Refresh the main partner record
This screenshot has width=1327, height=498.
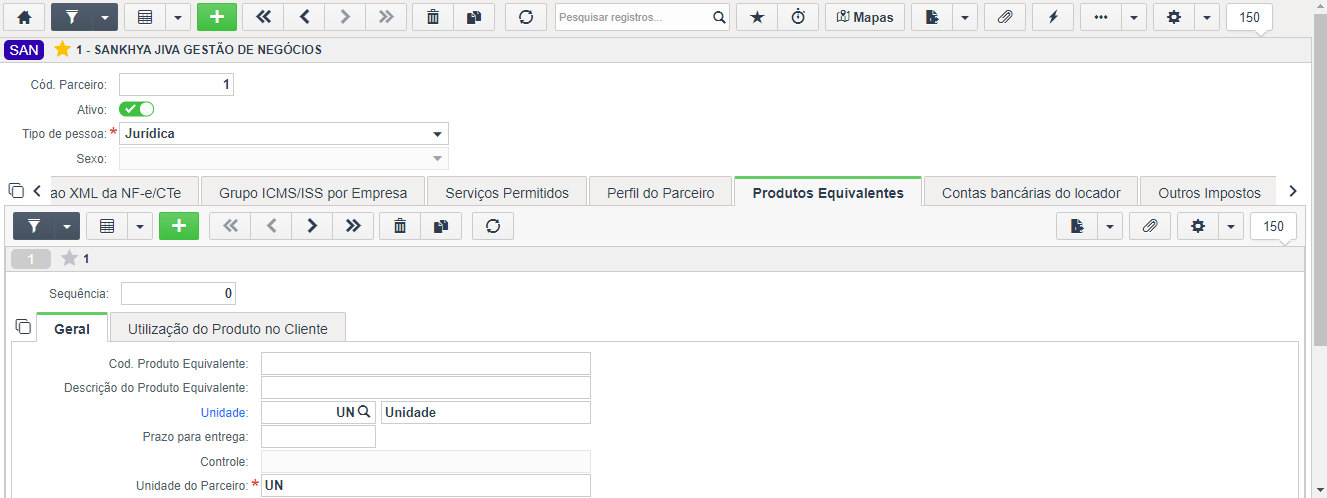click(526, 17)
